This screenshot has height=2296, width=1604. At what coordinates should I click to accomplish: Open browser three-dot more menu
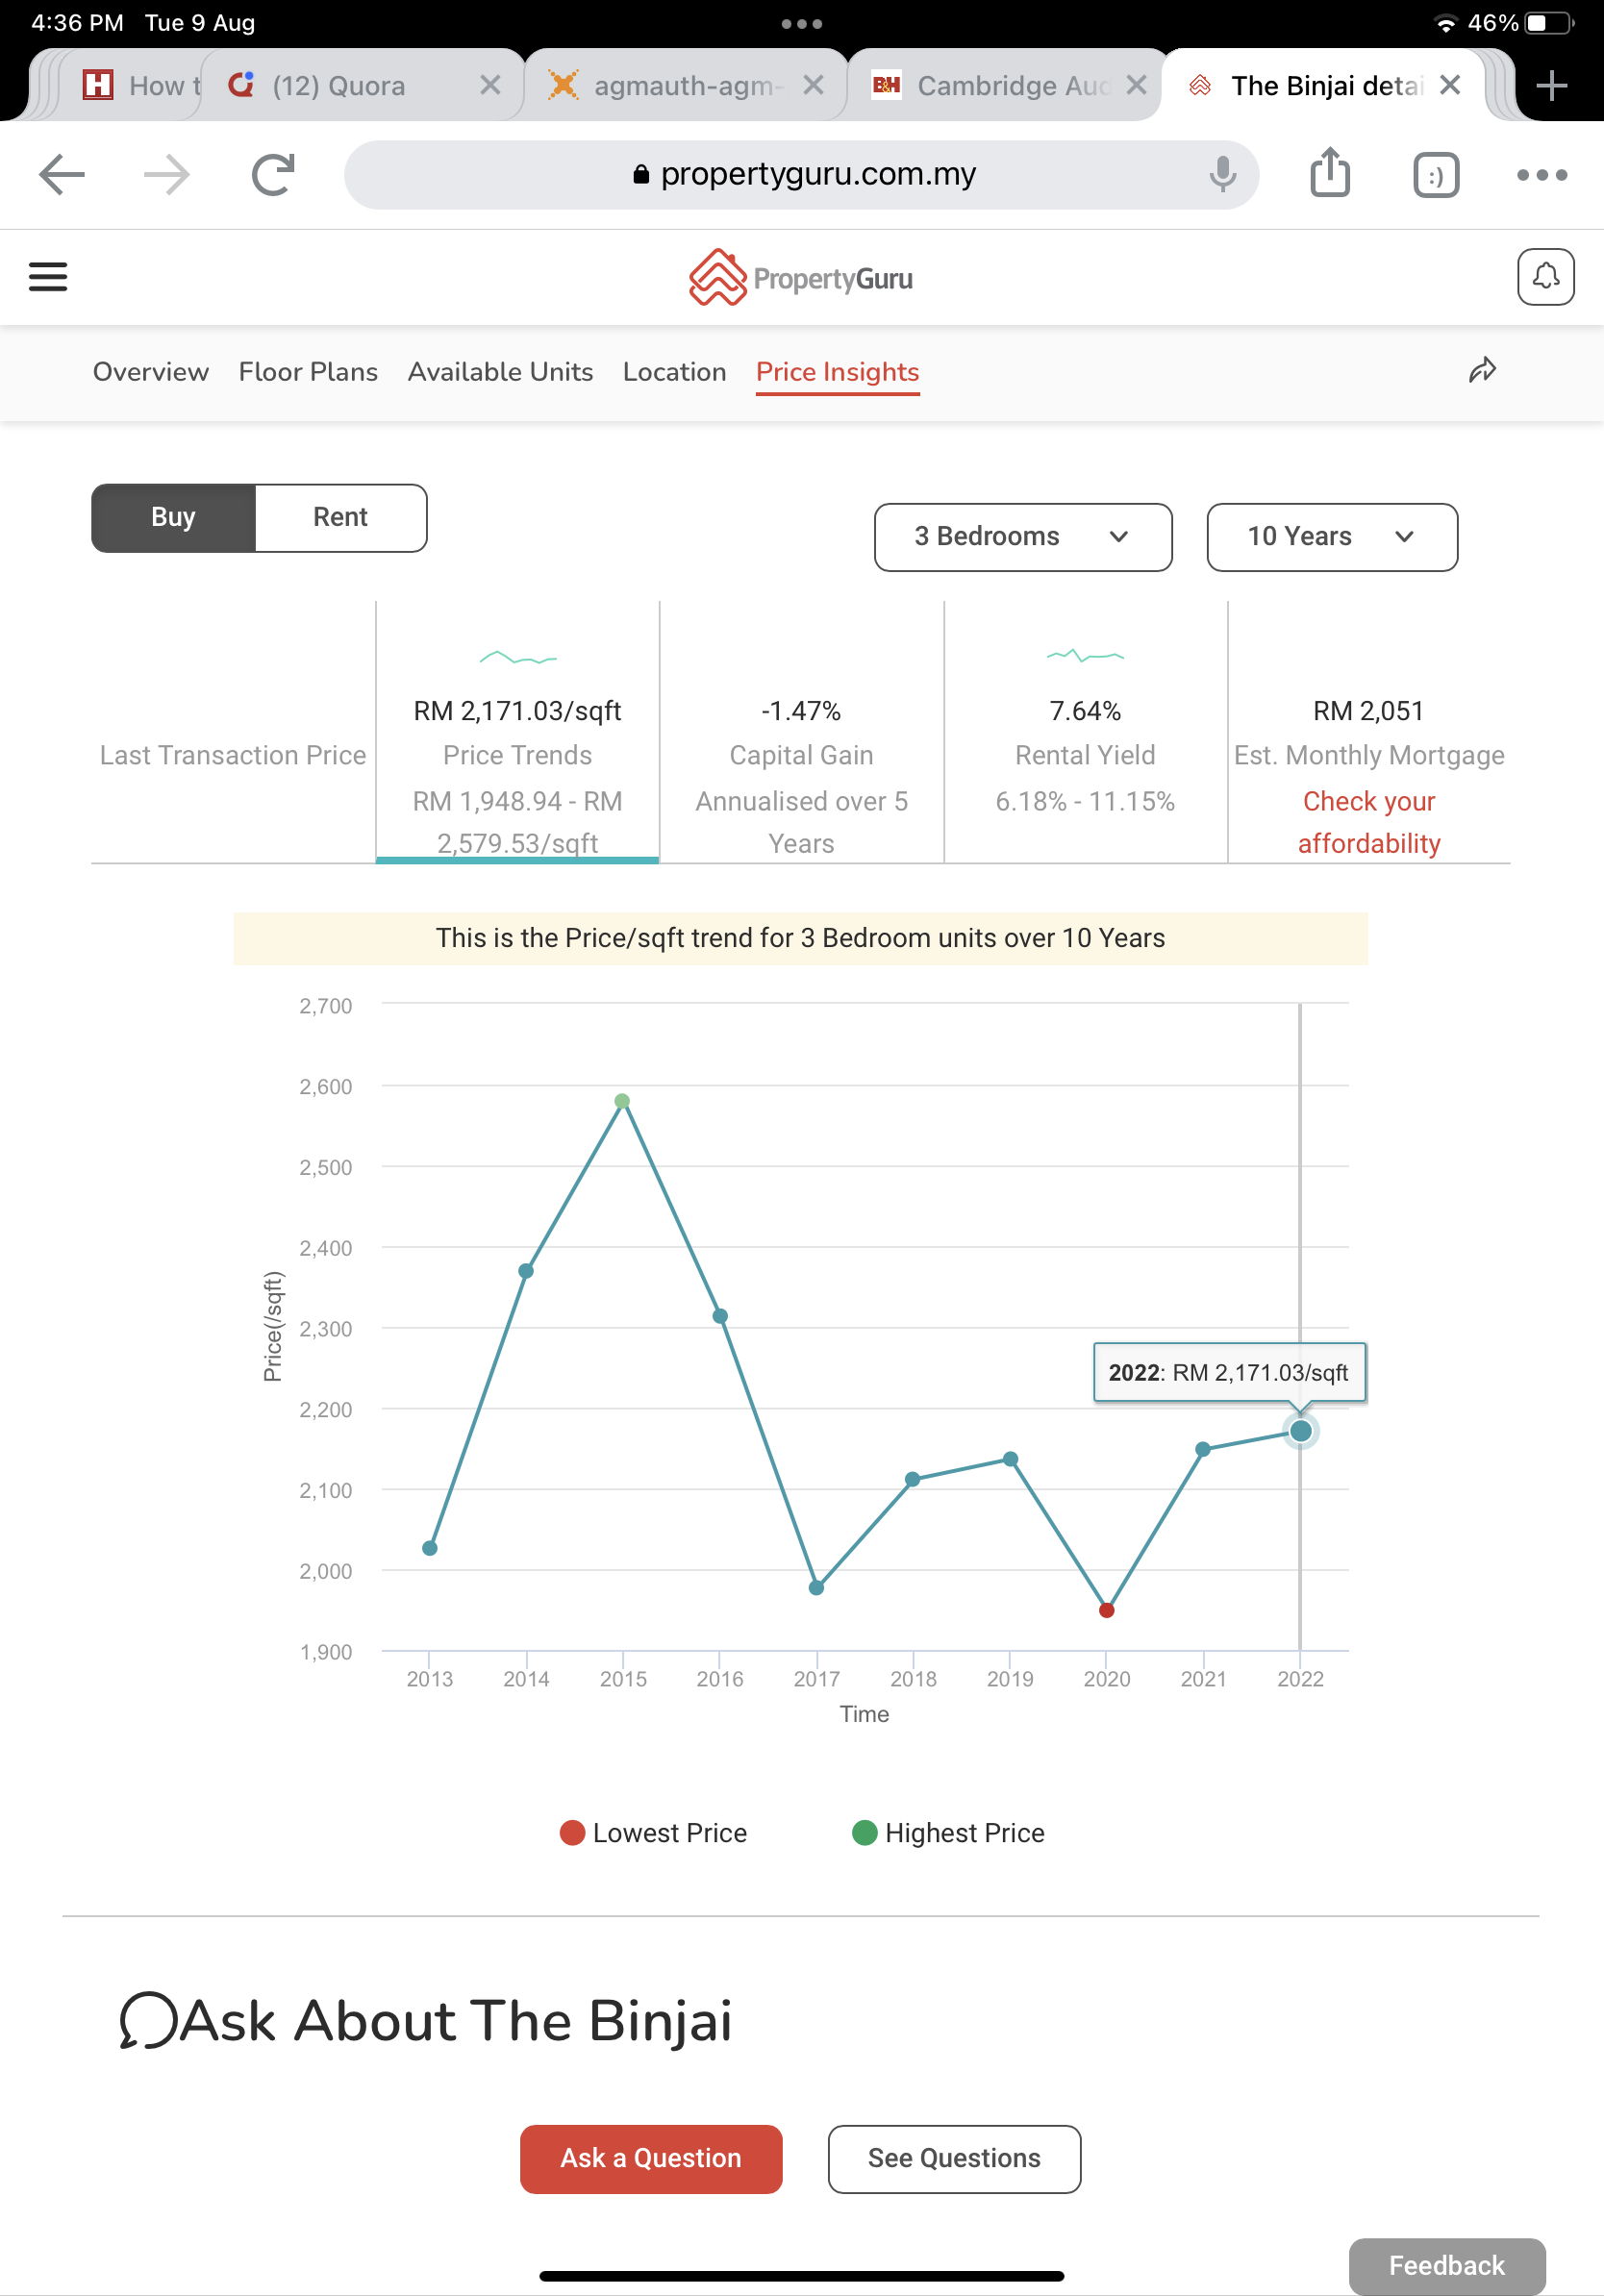tap(1541, 175)
